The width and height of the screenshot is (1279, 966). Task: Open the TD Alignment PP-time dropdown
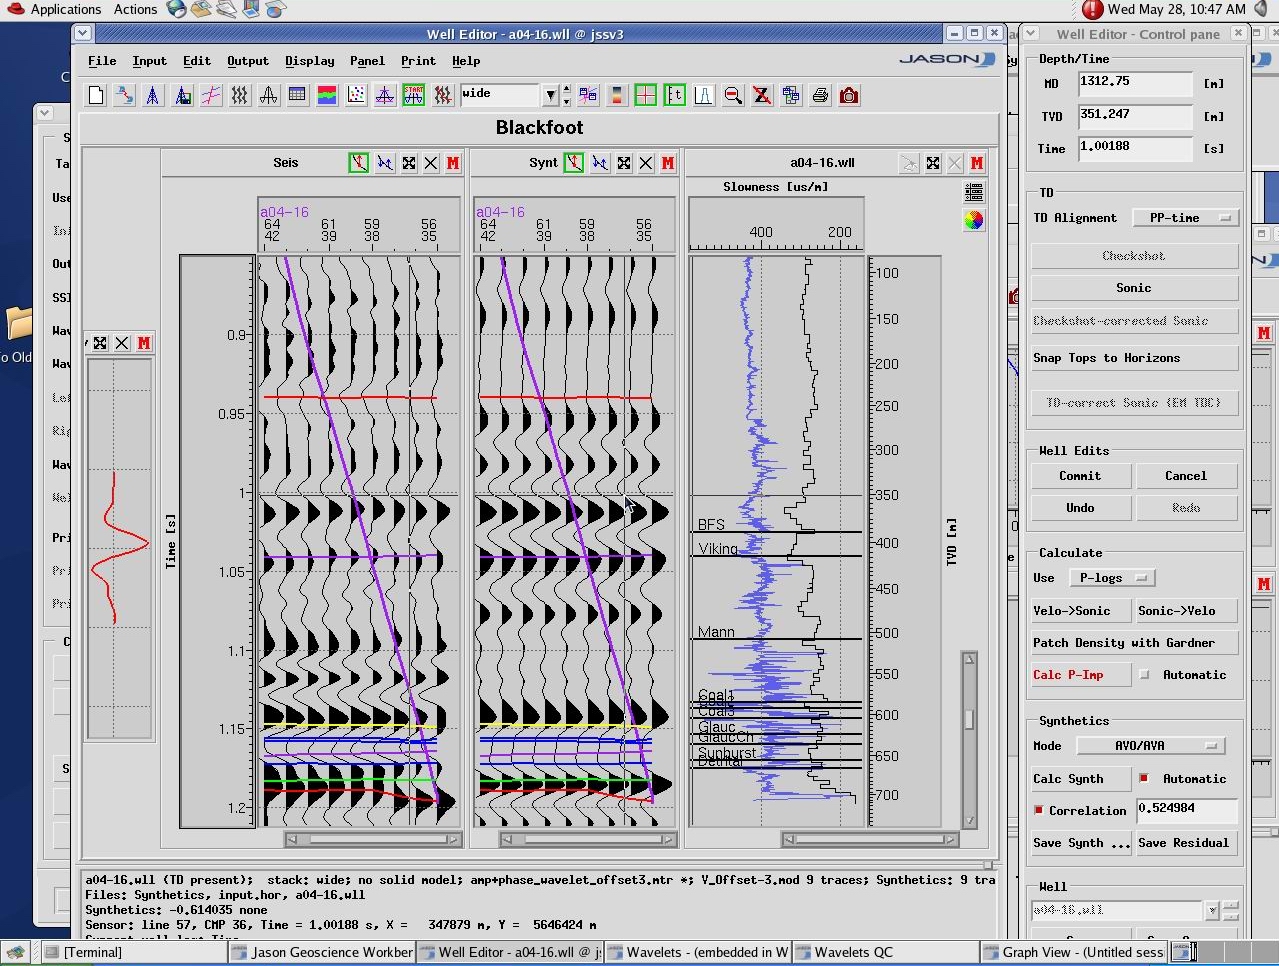click(1186, 218)
